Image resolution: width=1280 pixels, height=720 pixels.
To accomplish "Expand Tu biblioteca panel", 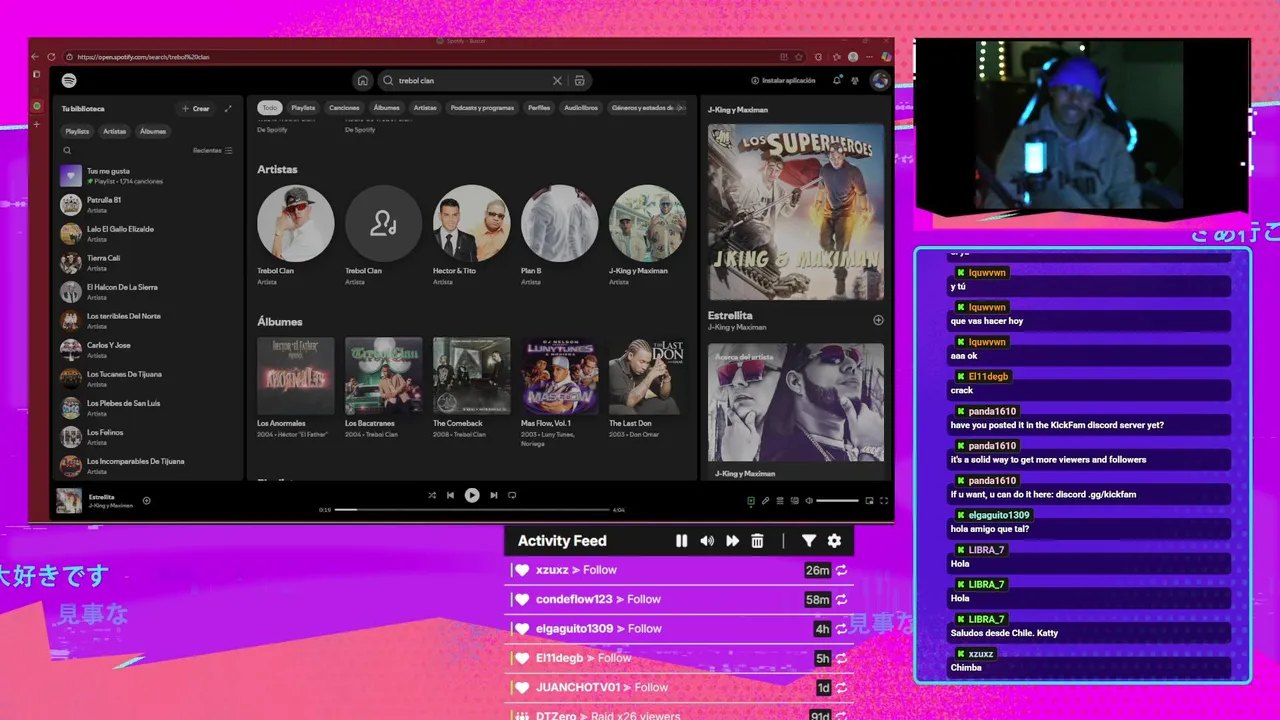I will [228, 108].
